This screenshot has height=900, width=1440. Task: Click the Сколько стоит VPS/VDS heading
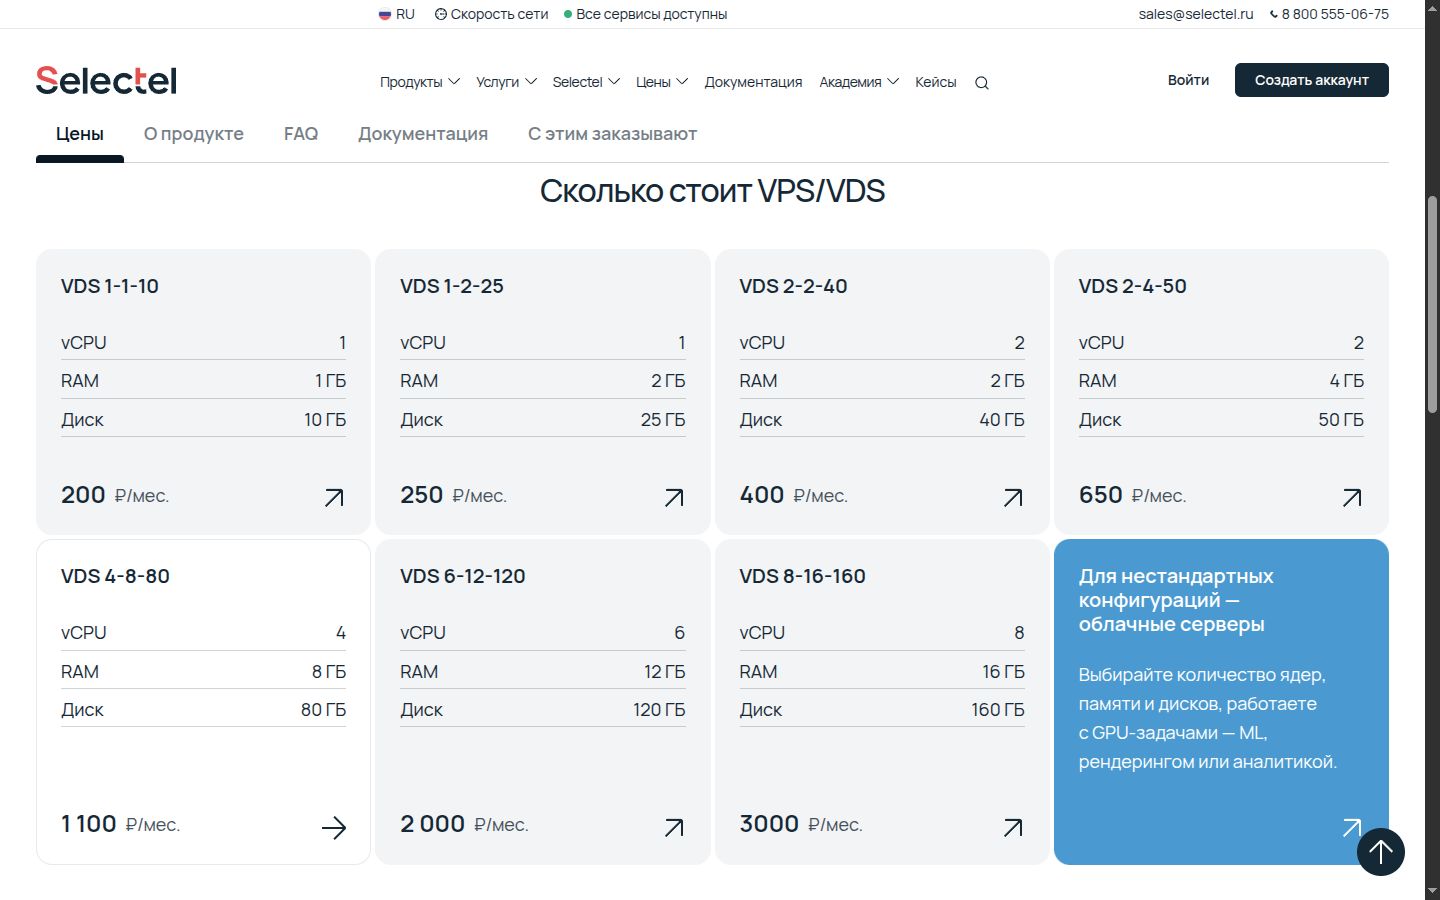(712, 191)
